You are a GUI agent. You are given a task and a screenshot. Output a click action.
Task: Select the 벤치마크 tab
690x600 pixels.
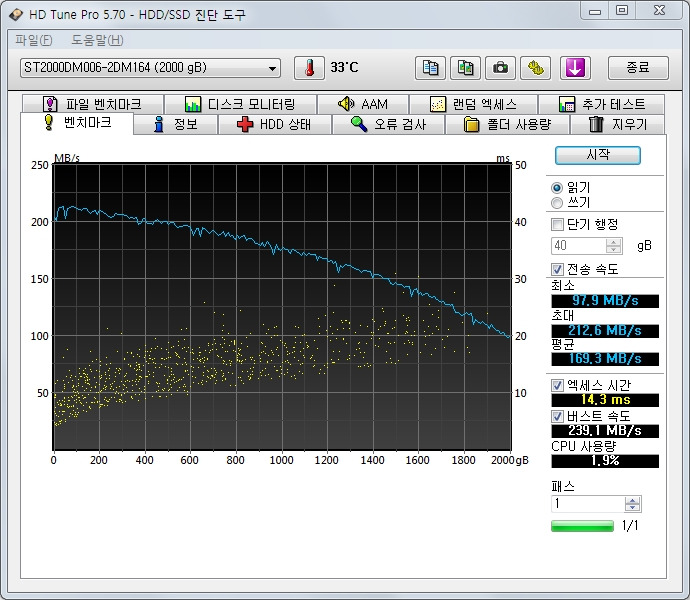click(x=77, y=123)
